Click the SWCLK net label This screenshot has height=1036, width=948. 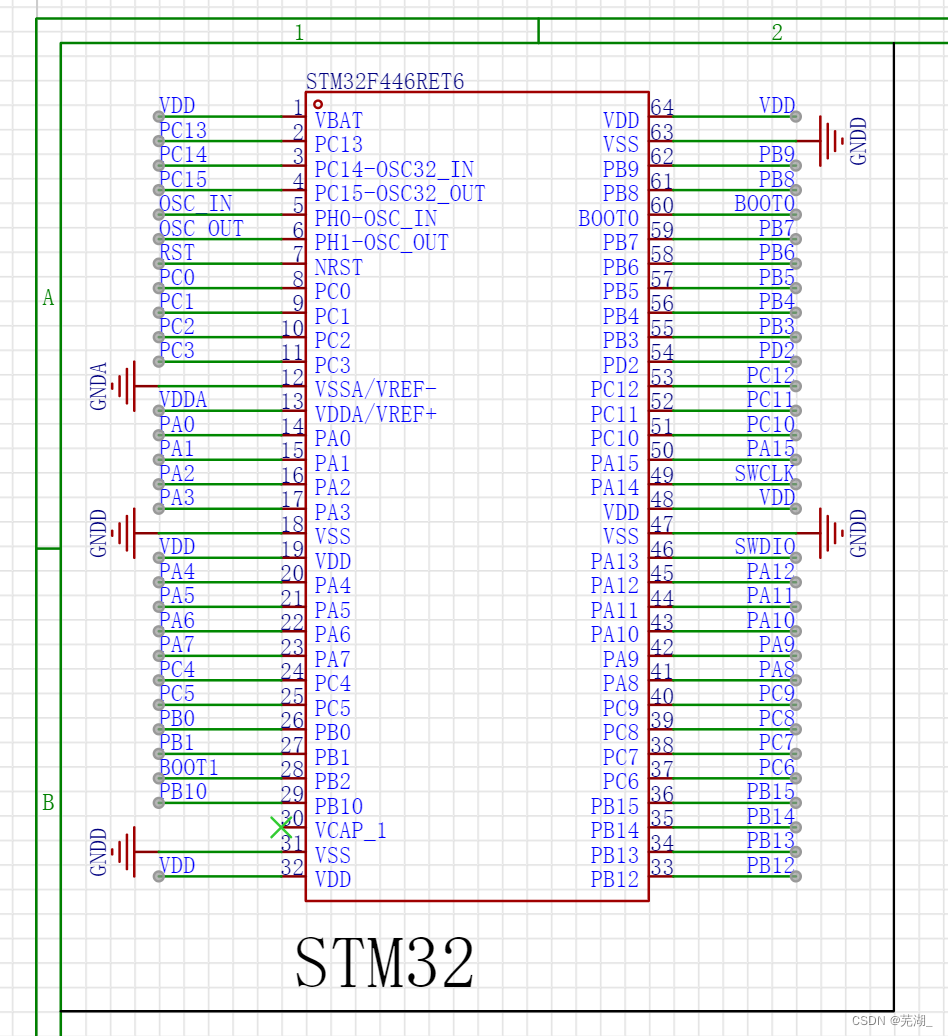[764, 473]
